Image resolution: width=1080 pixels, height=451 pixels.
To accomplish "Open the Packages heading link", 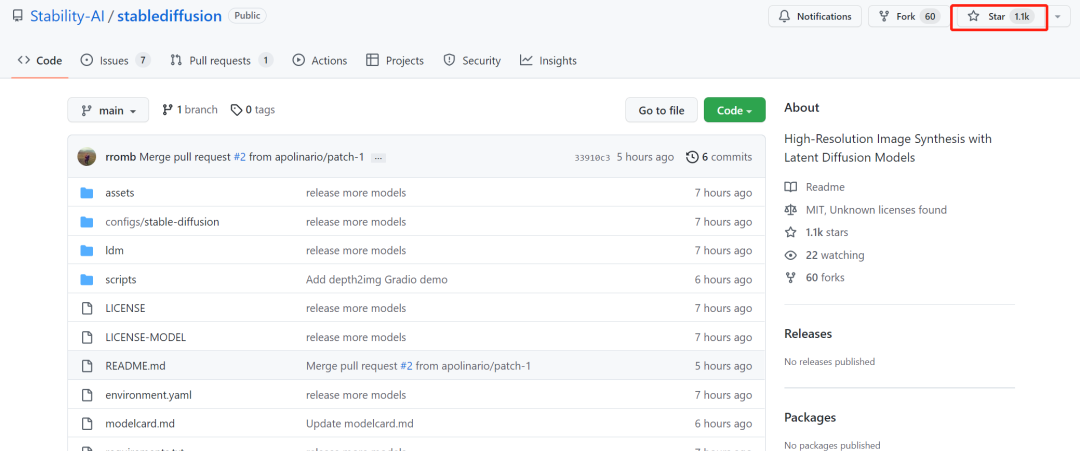I will pos(810,417).
